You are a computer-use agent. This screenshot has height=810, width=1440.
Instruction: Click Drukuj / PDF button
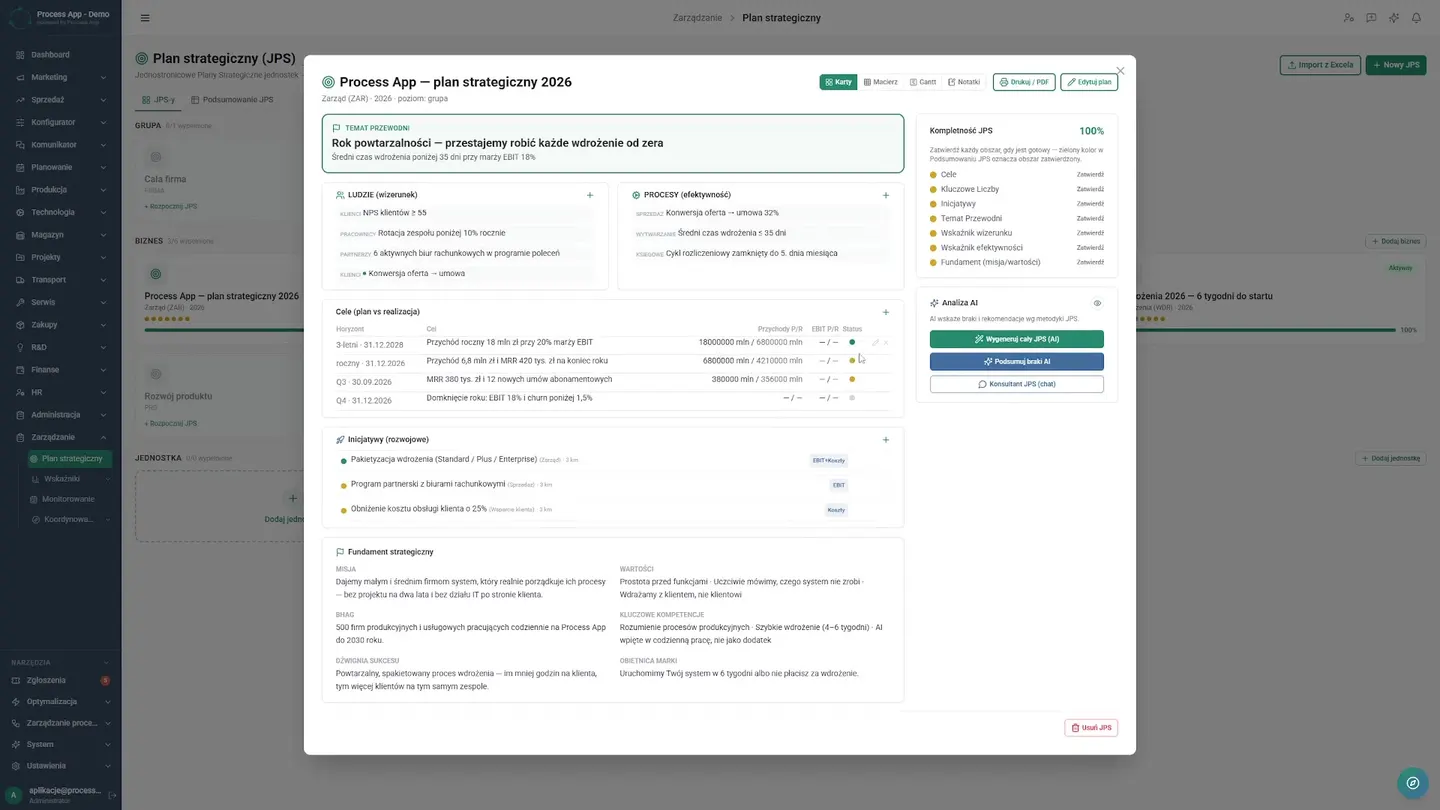coord(1024,82)
